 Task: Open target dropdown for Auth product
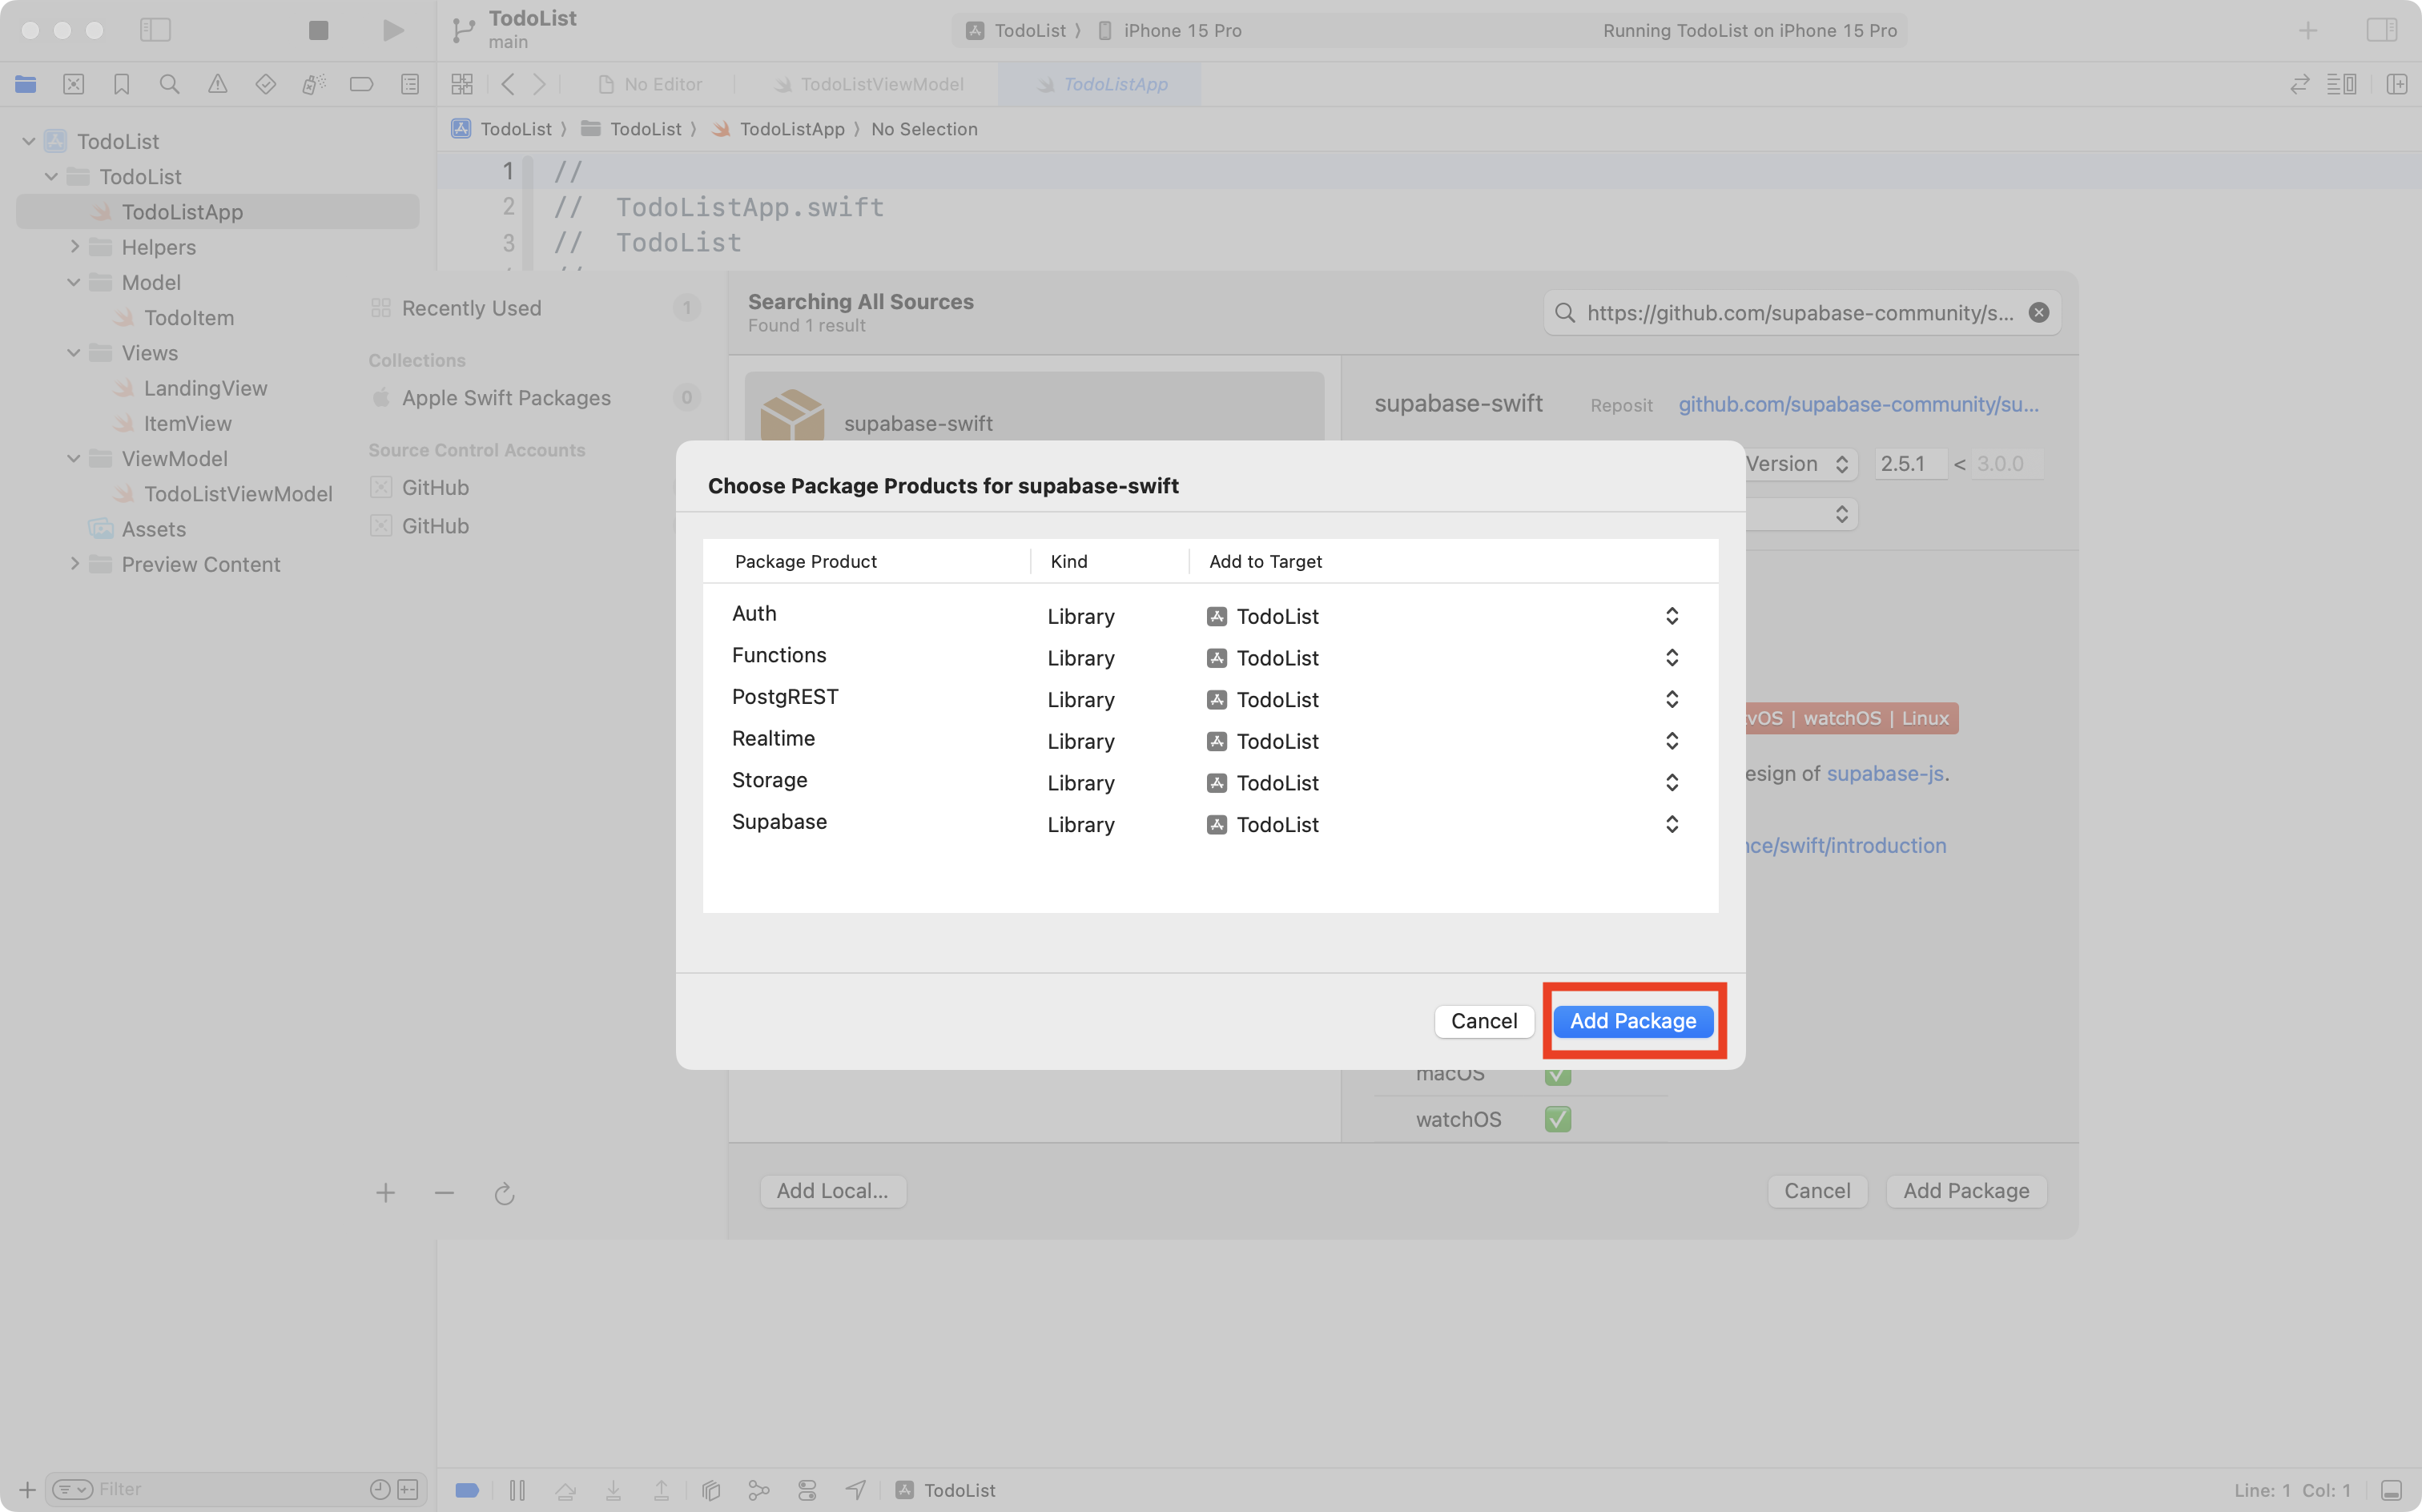tap(1671, 616)
